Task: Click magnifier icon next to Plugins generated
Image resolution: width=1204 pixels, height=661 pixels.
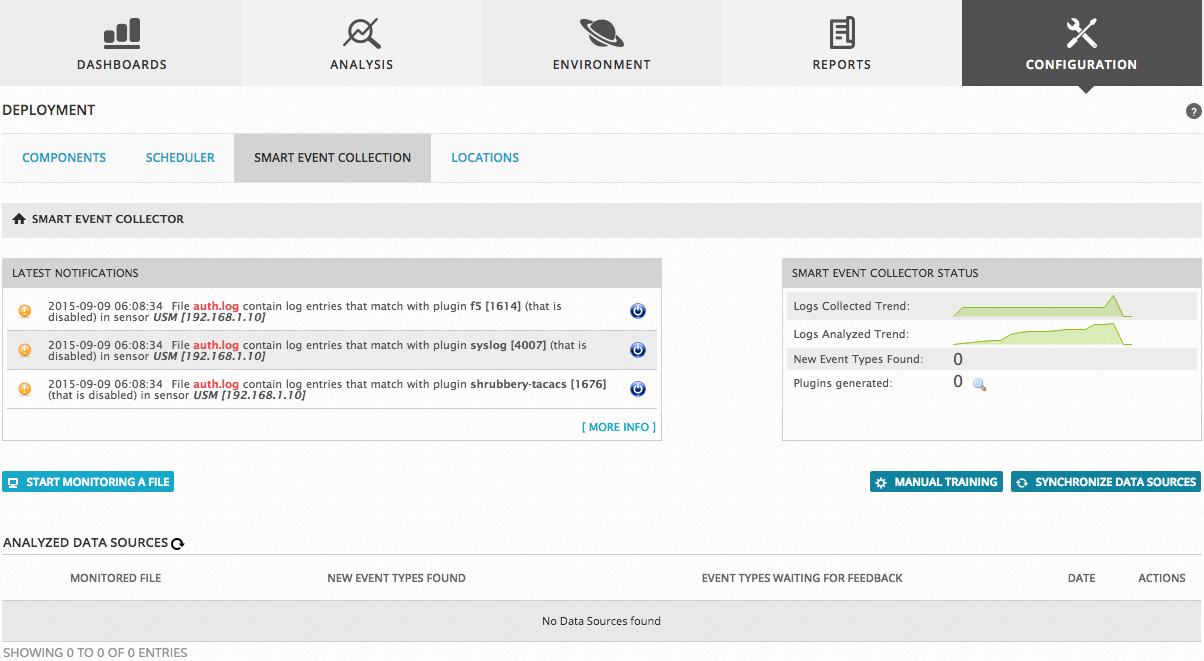Action: [979, 384]
